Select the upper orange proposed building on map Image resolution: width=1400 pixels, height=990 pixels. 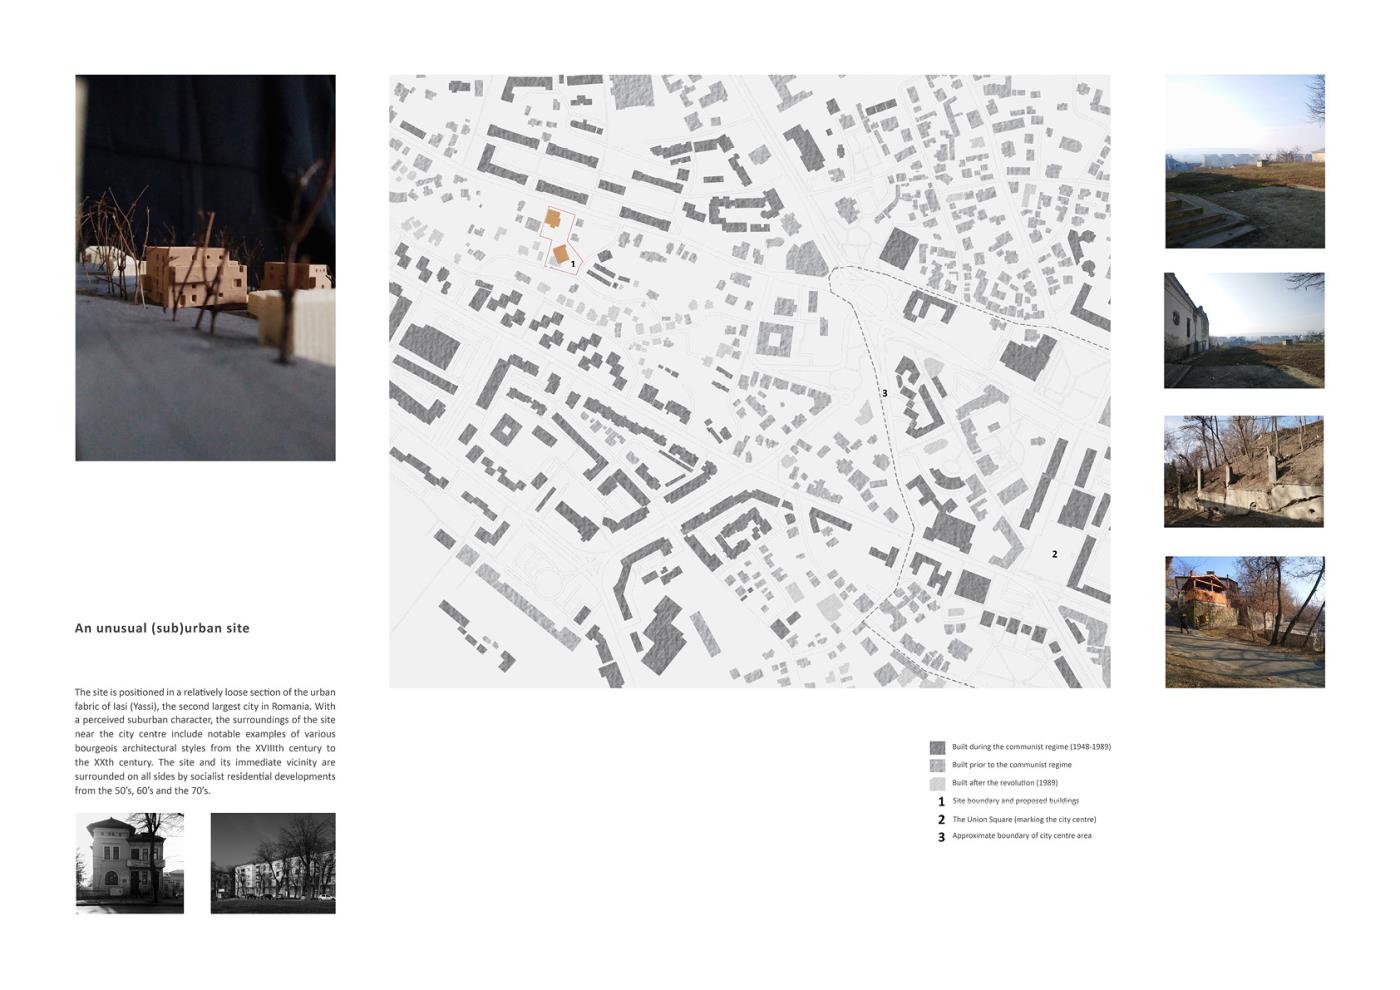click(552, 219)
